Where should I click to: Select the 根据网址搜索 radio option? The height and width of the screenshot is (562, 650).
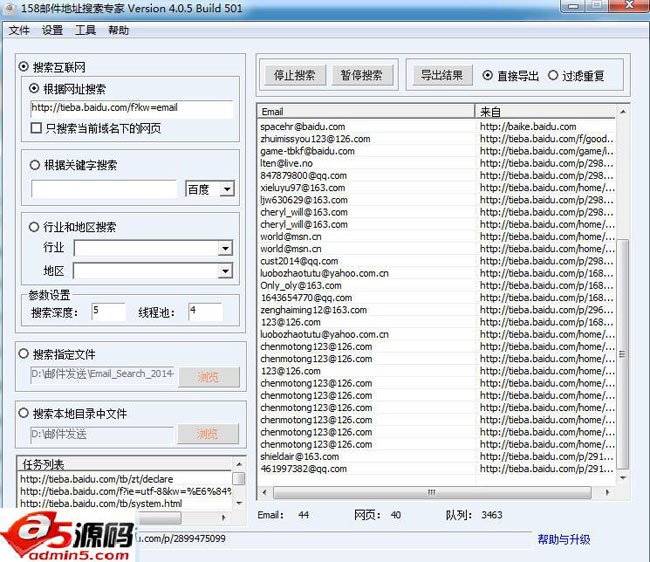(34, 88)
